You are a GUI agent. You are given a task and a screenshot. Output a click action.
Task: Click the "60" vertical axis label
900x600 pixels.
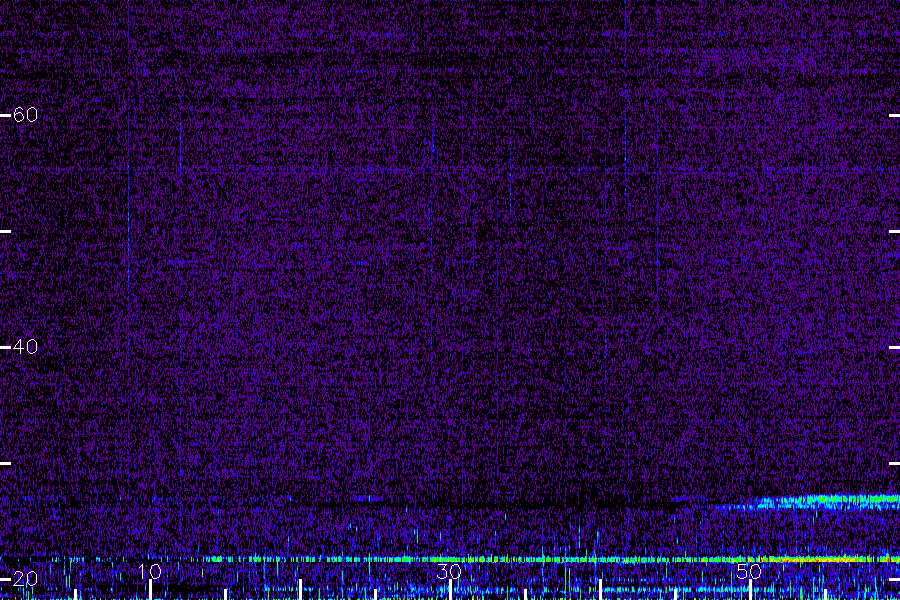pos(25,115)
